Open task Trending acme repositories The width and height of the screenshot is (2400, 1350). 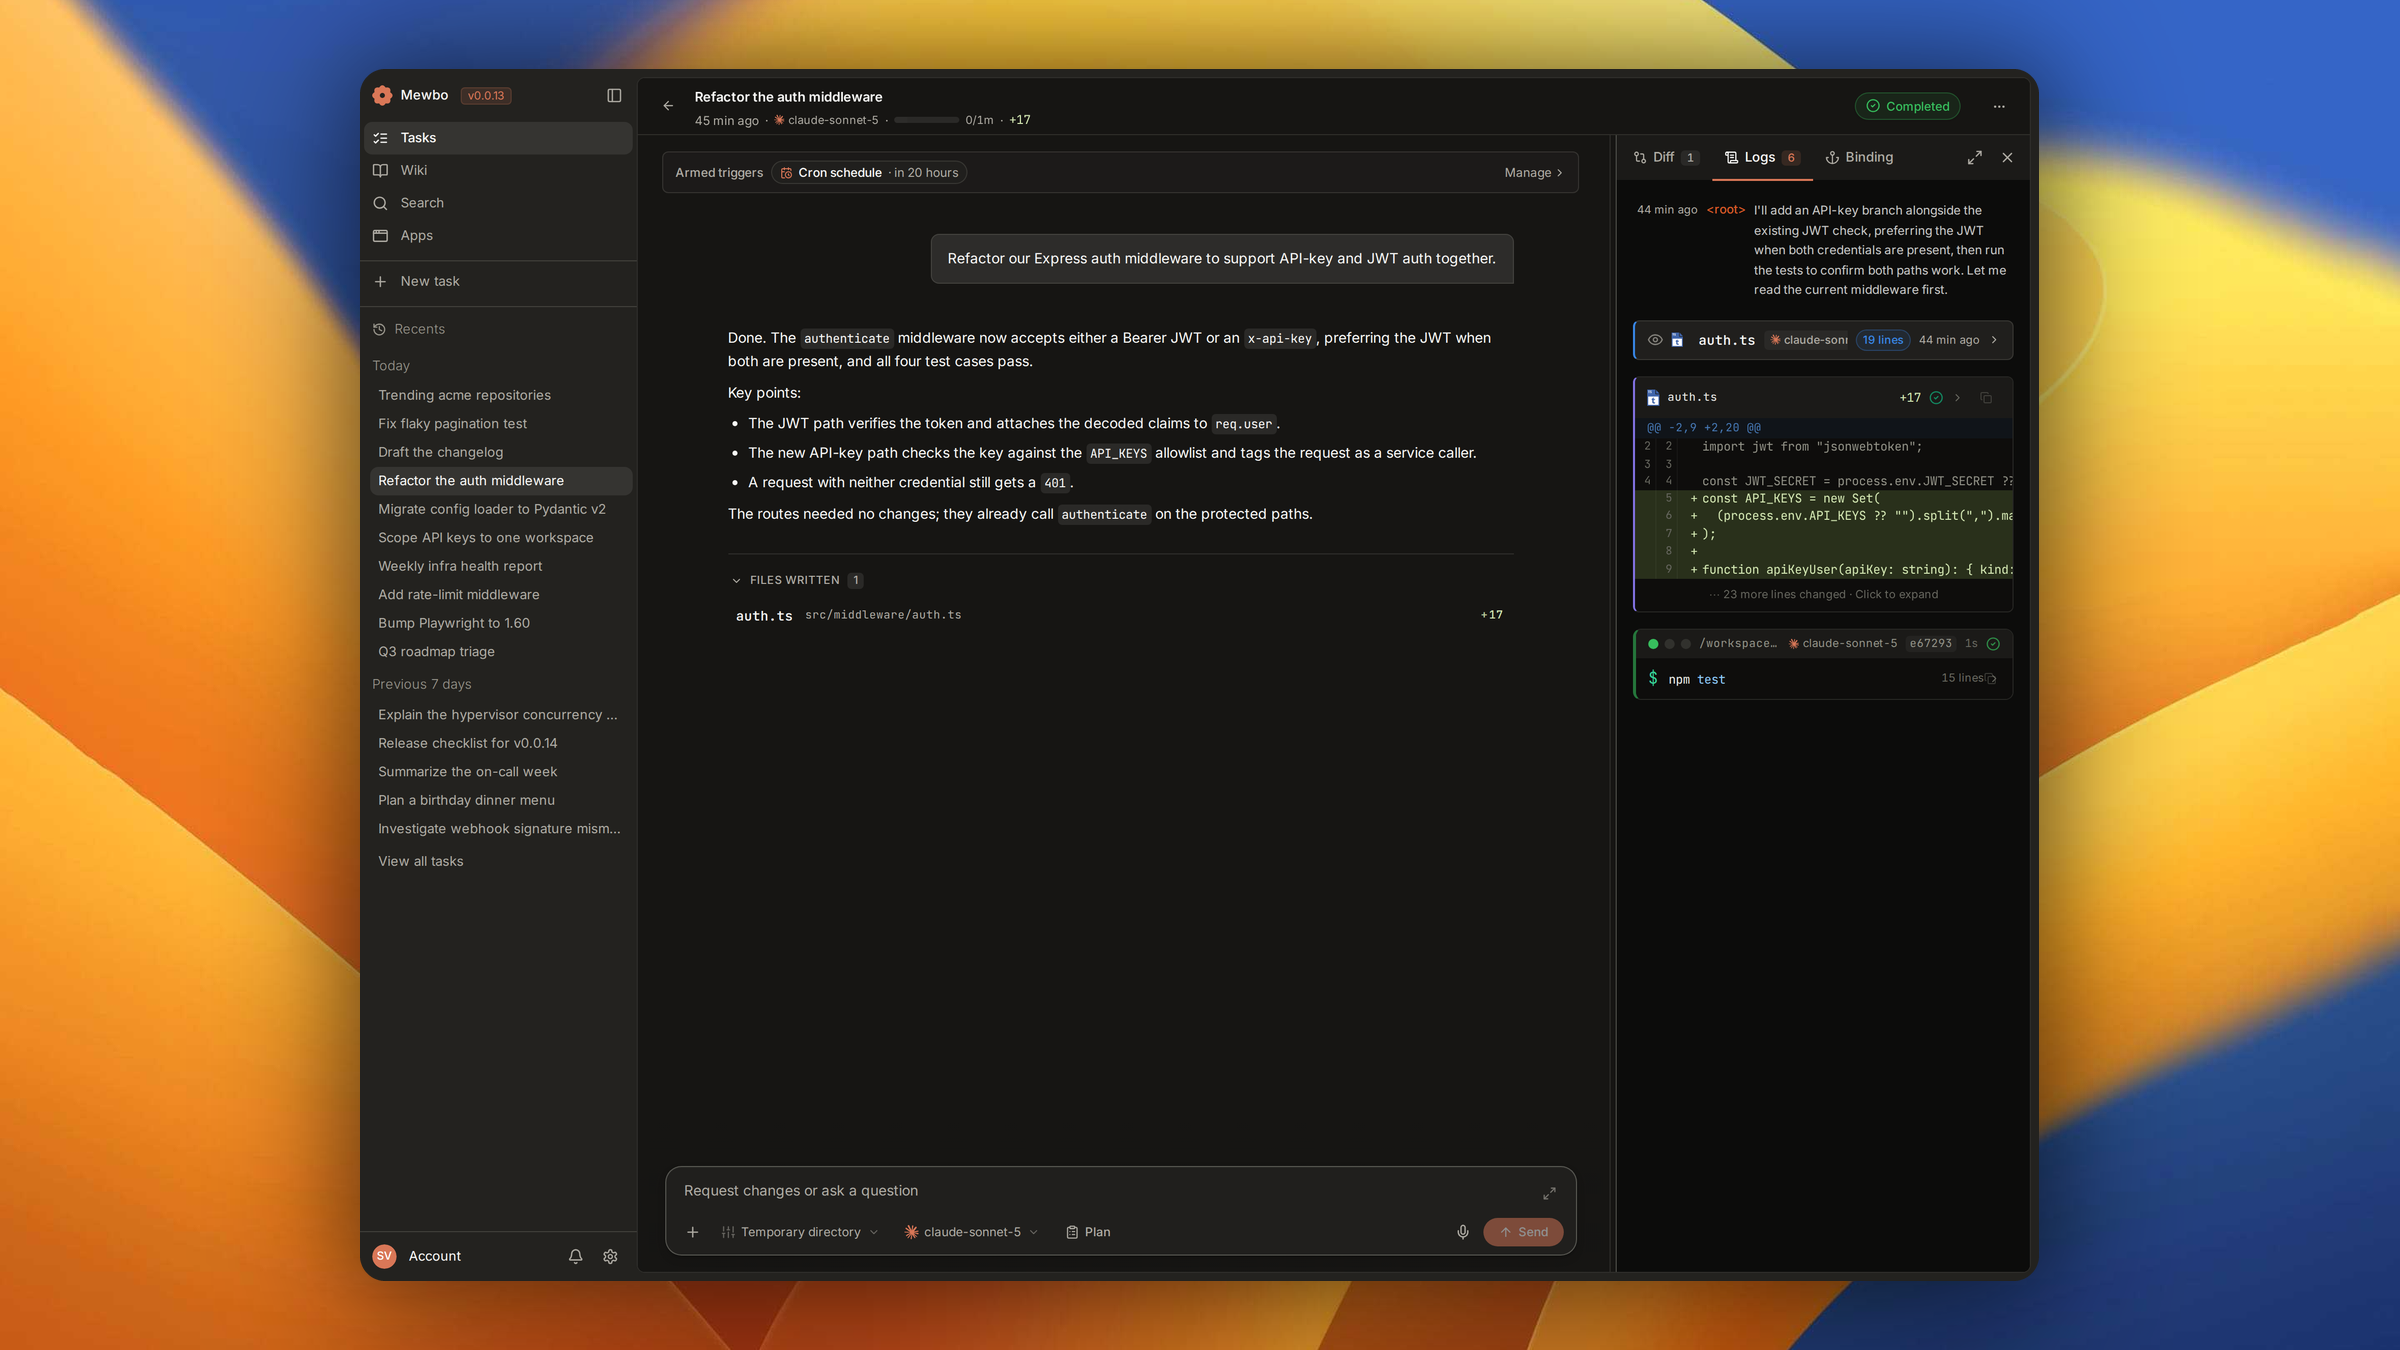(500, 395)
